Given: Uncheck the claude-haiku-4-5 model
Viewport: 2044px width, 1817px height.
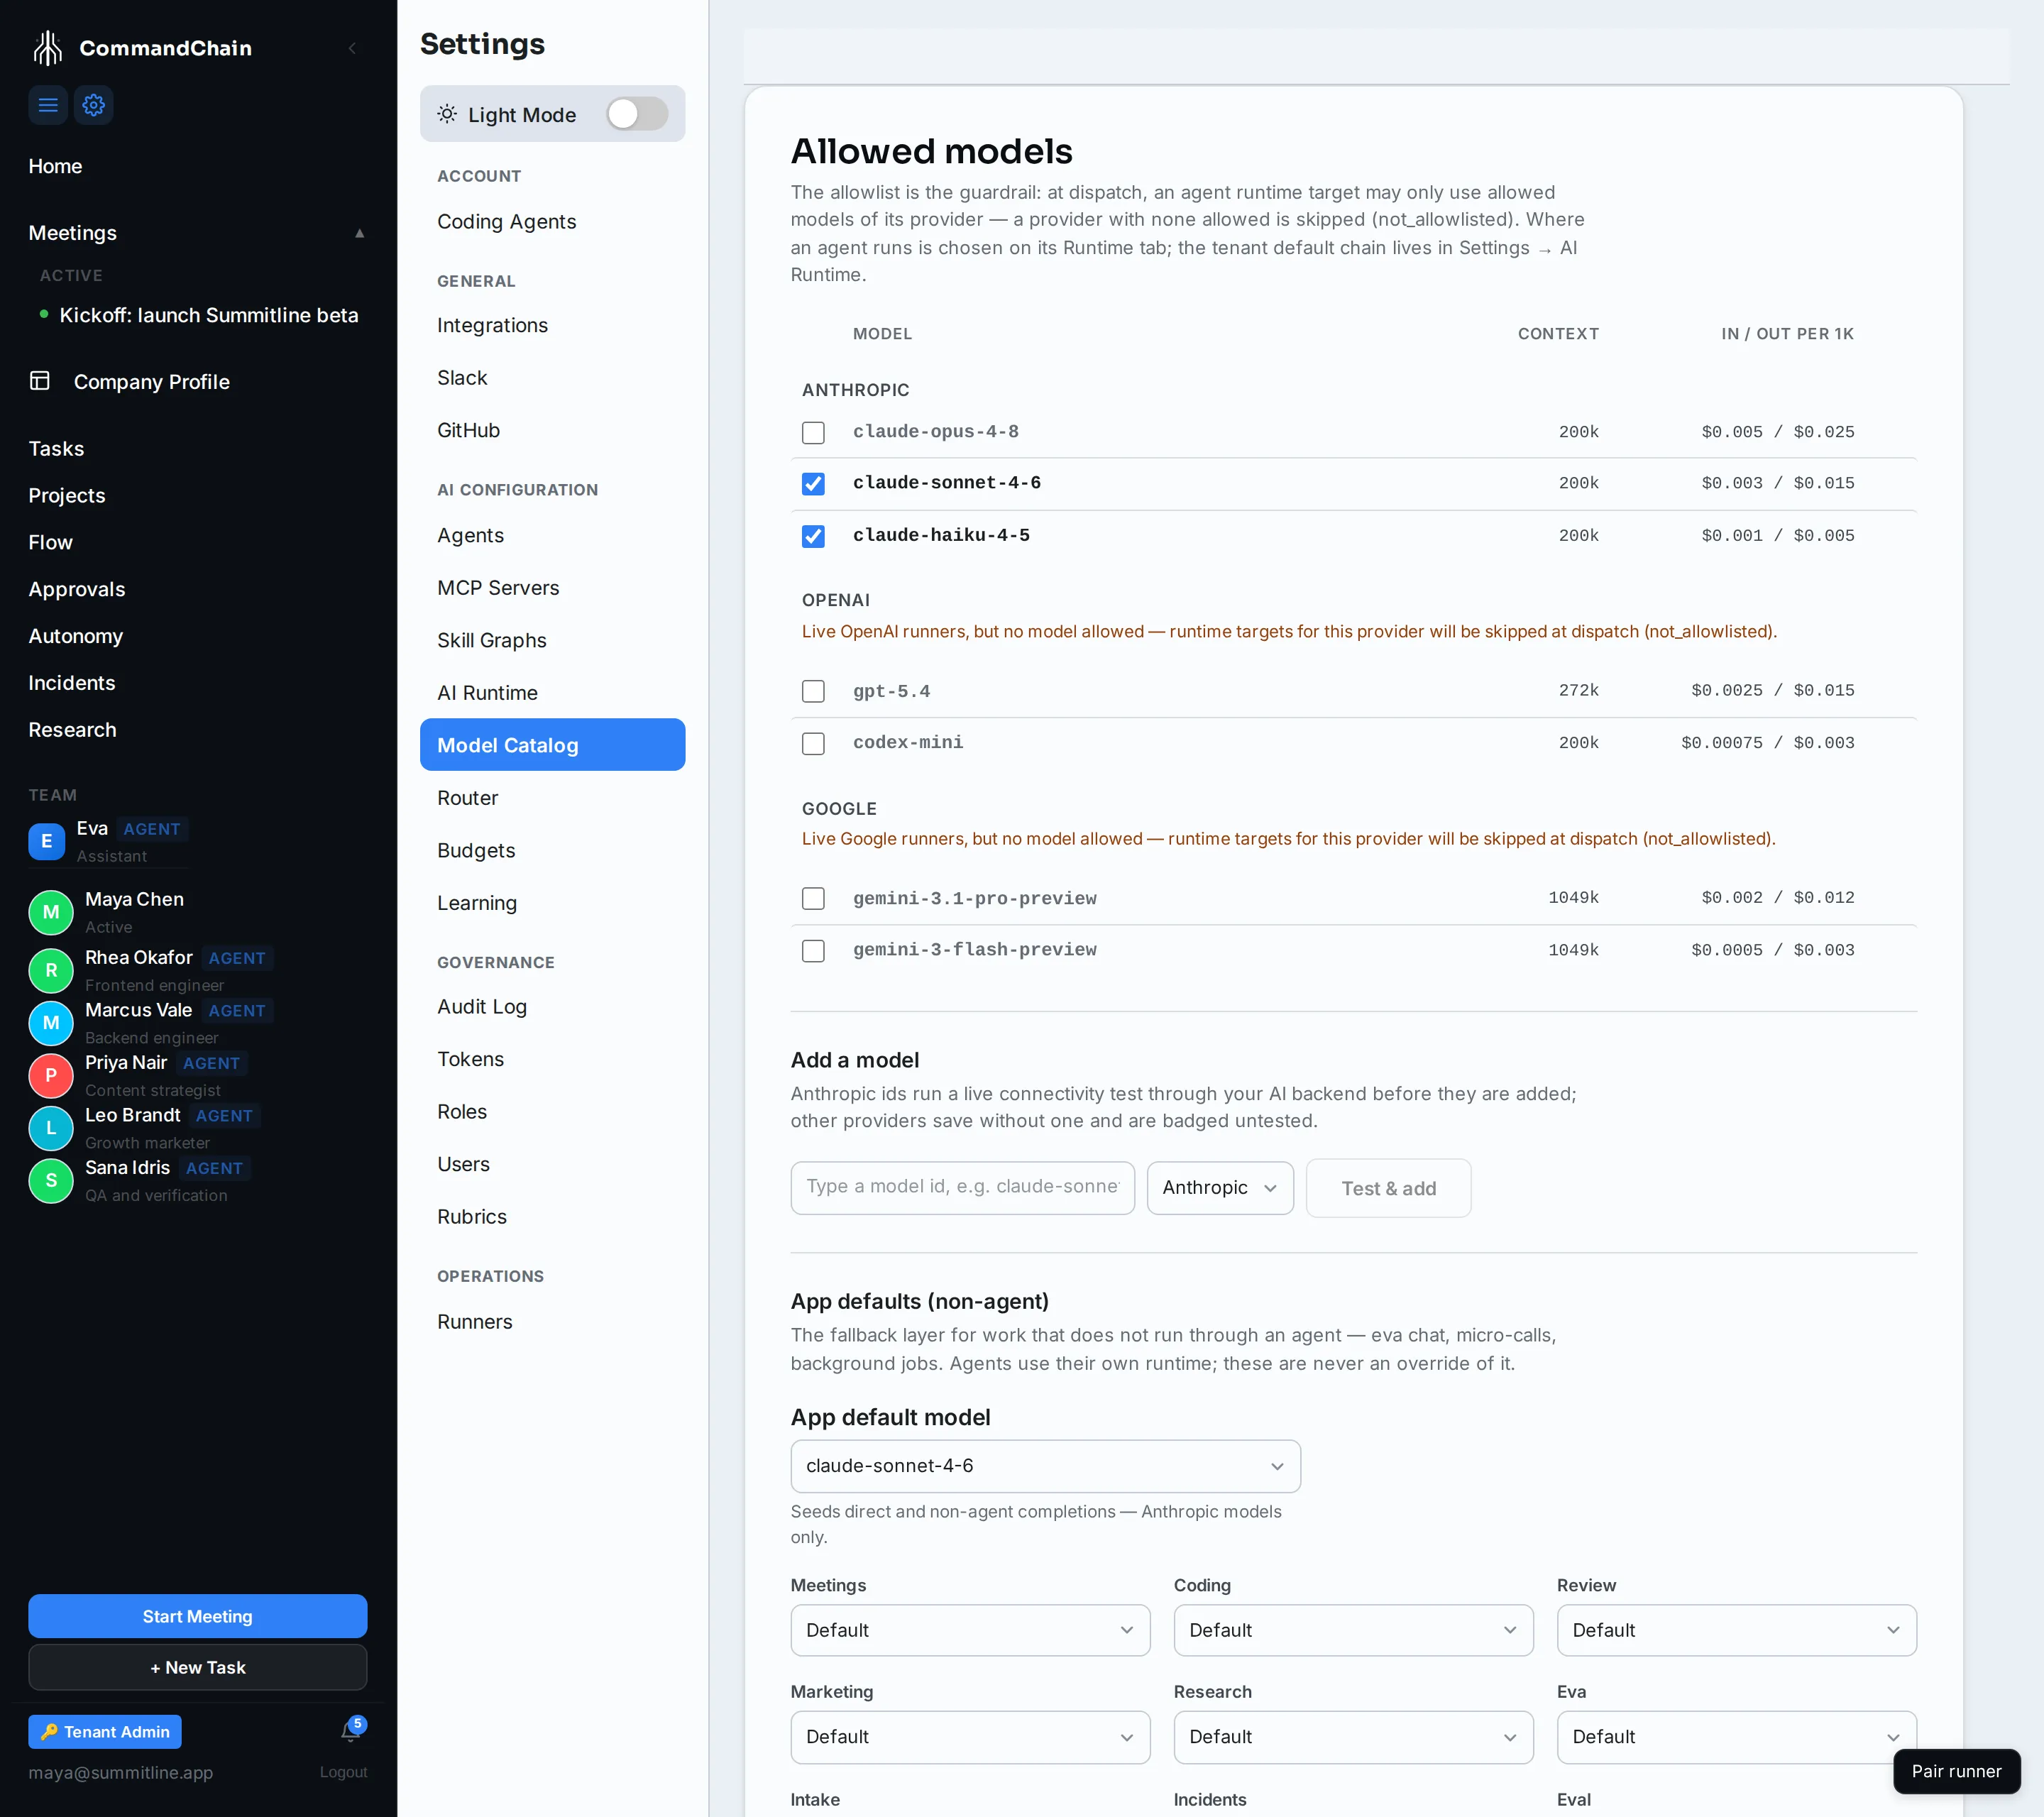Looking at the screenshot, I should tap(813, 536).
